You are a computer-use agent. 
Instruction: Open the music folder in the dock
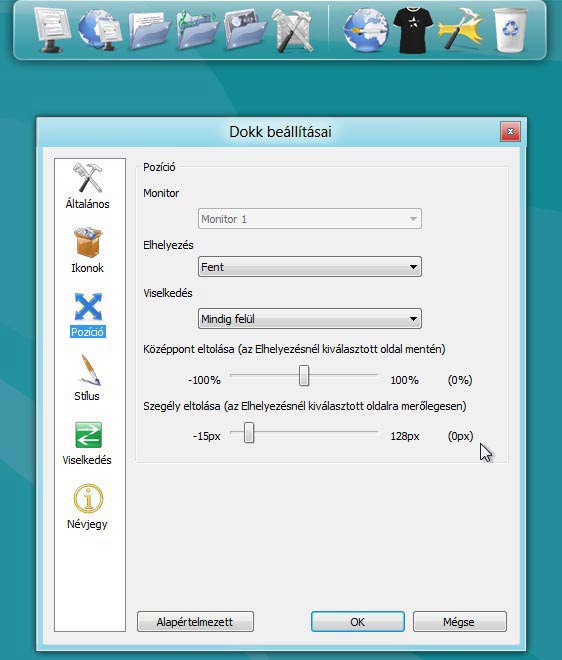click(197, 31)
